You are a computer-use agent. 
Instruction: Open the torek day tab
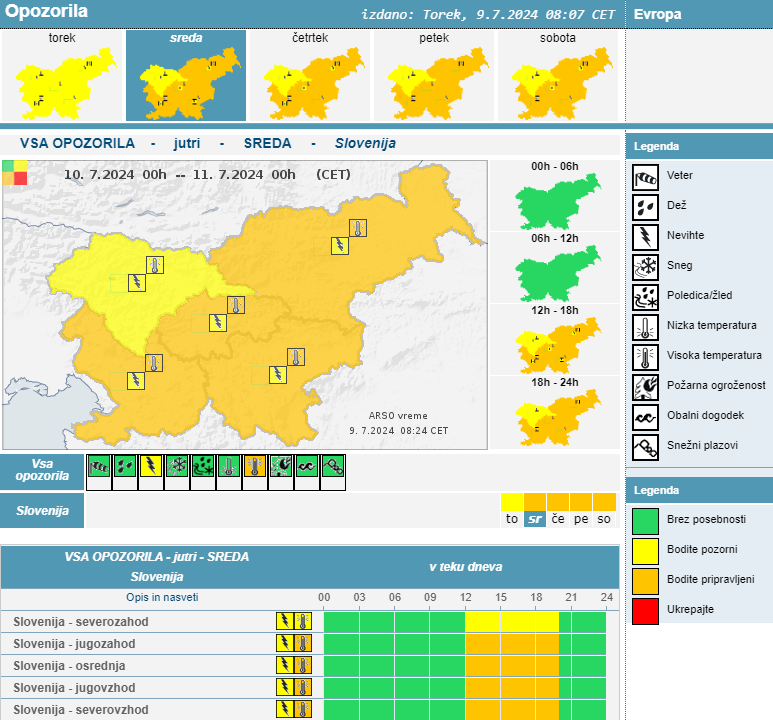[62, 76]
